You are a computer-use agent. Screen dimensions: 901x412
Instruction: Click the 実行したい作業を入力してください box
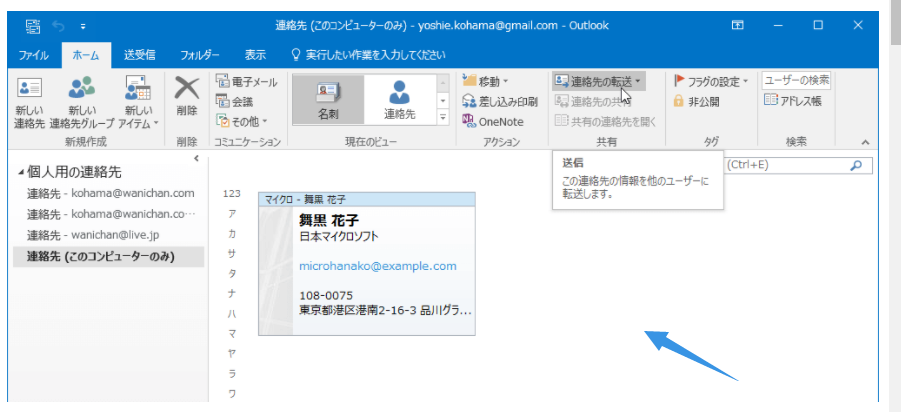[x=369, y=56]
